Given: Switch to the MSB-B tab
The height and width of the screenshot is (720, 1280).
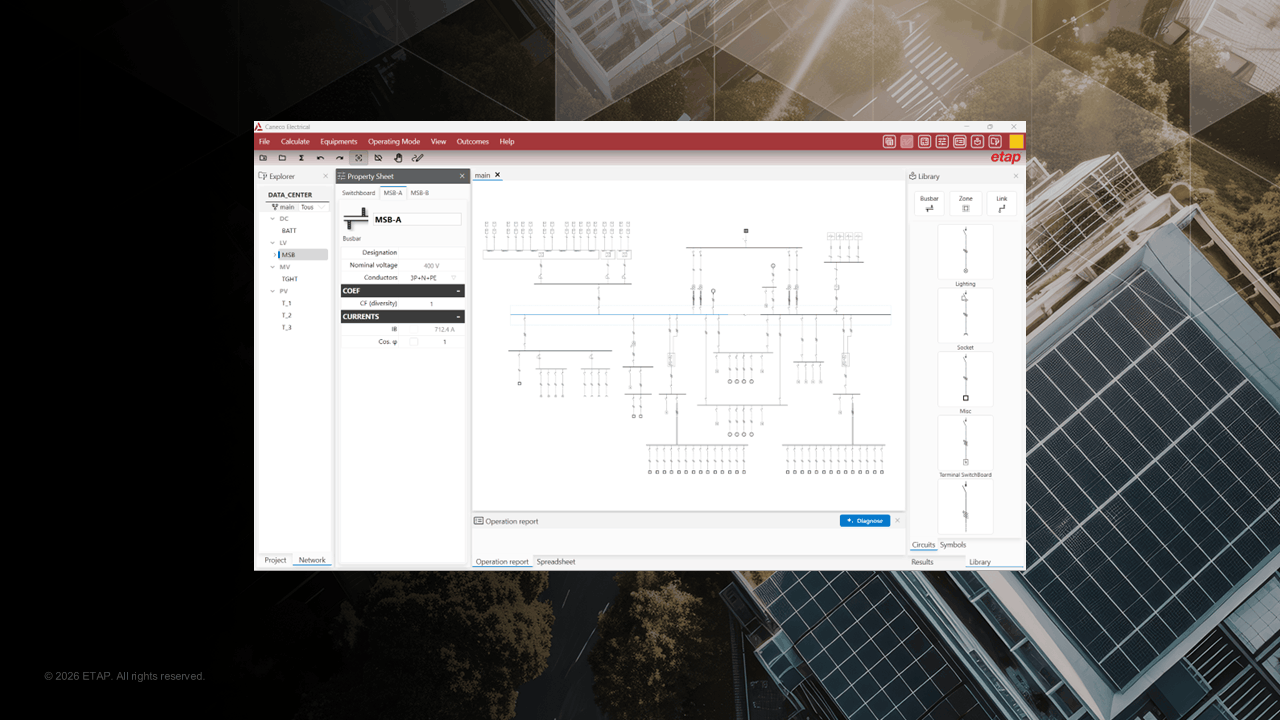Looking at the screenshot, I should (x=420, y=193).
